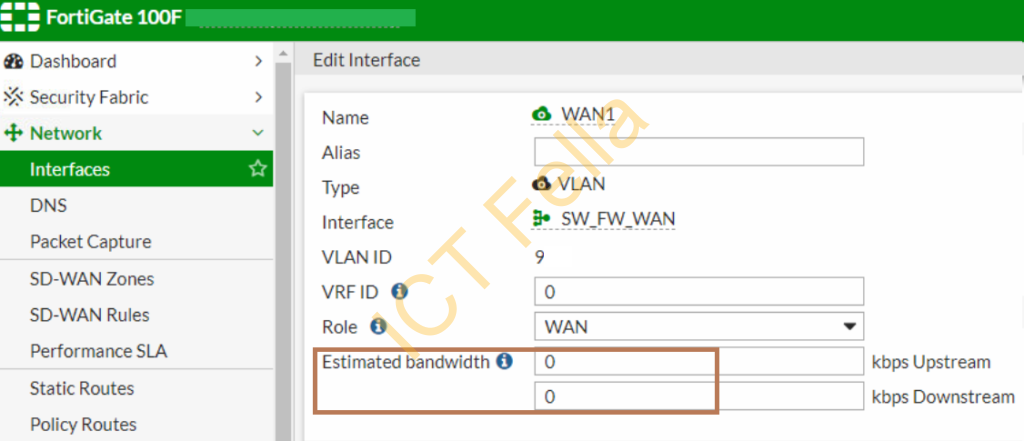The image size is (1024, 441).
Task: Click the Security Fabric icon
Action: 14,97
